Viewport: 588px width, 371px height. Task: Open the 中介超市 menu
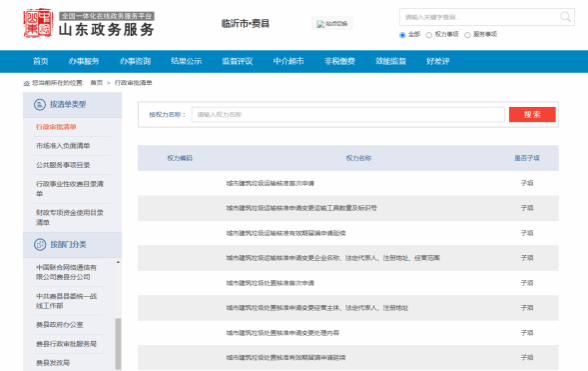click(288, 61)
